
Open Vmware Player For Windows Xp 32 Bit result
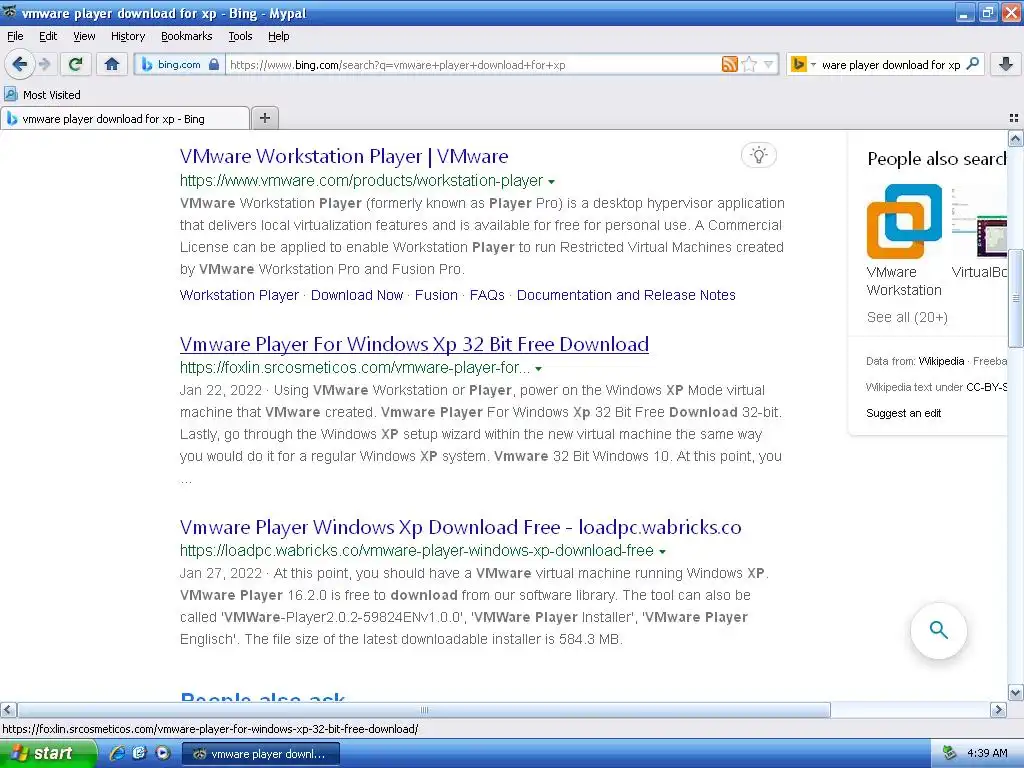(x=414, y=344)
